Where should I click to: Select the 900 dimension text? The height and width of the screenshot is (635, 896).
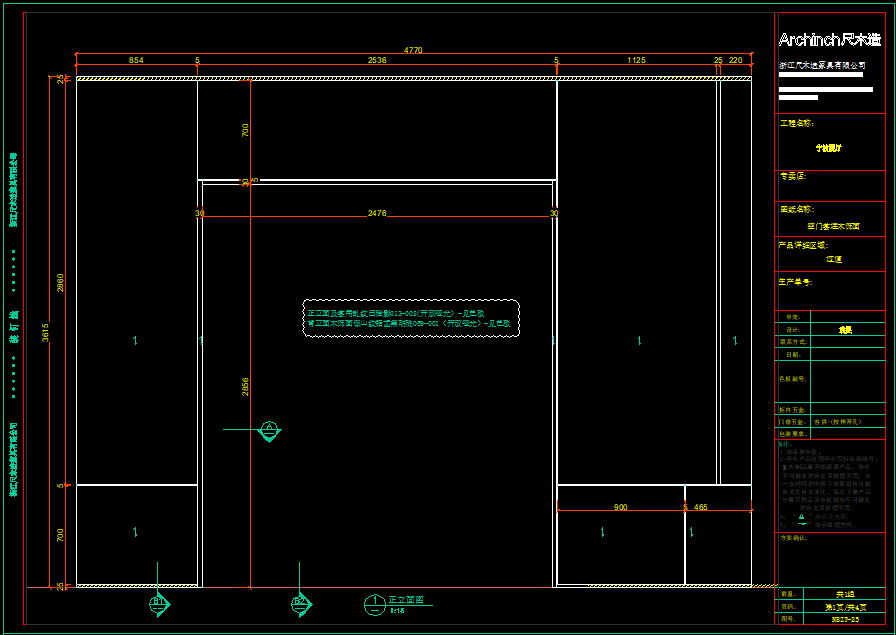click(620, 507)
